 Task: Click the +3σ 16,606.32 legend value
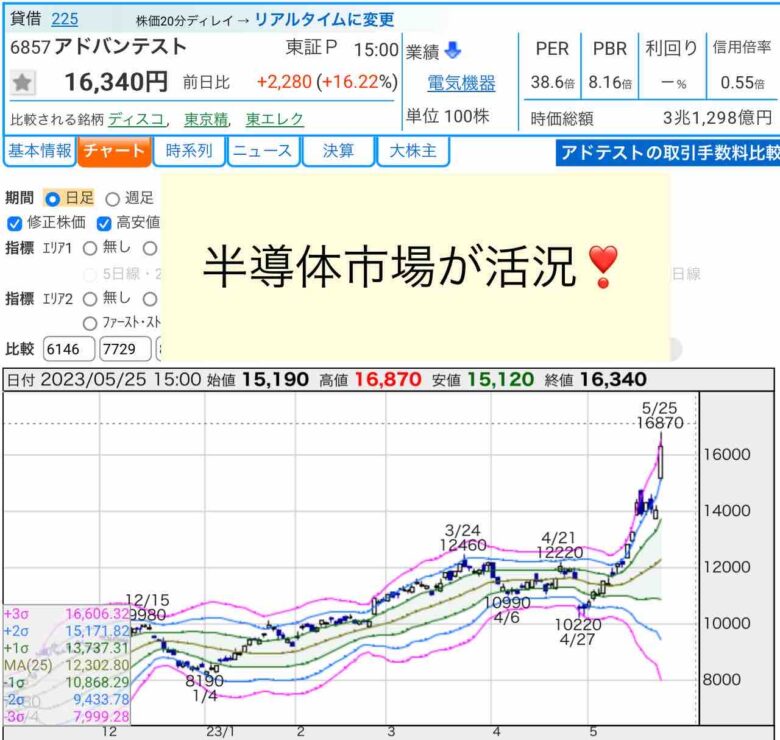(x=98, y=614)
